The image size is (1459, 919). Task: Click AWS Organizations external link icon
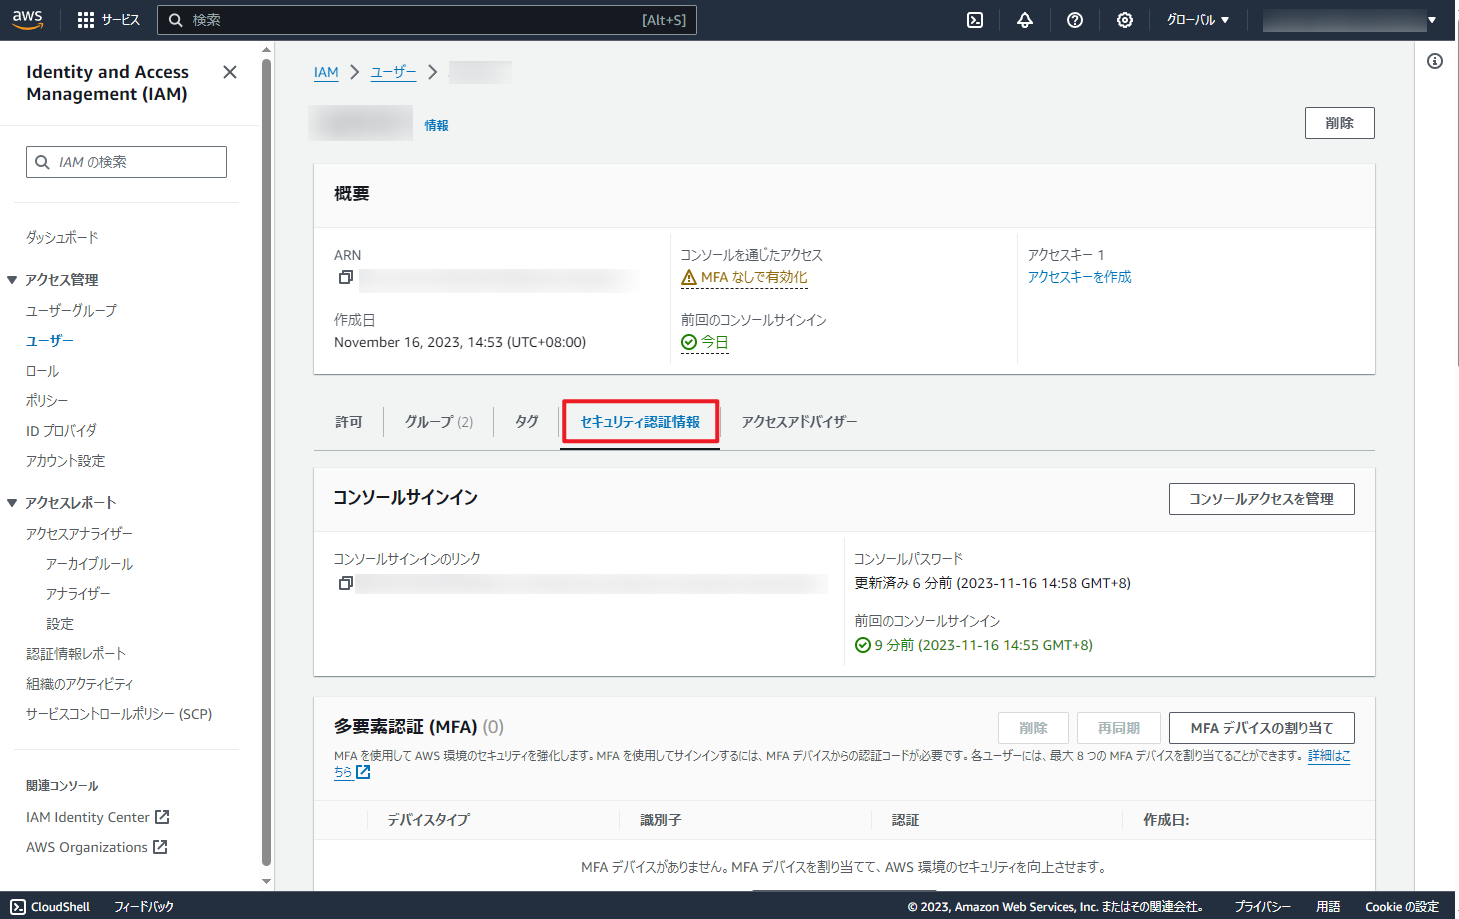160,847
